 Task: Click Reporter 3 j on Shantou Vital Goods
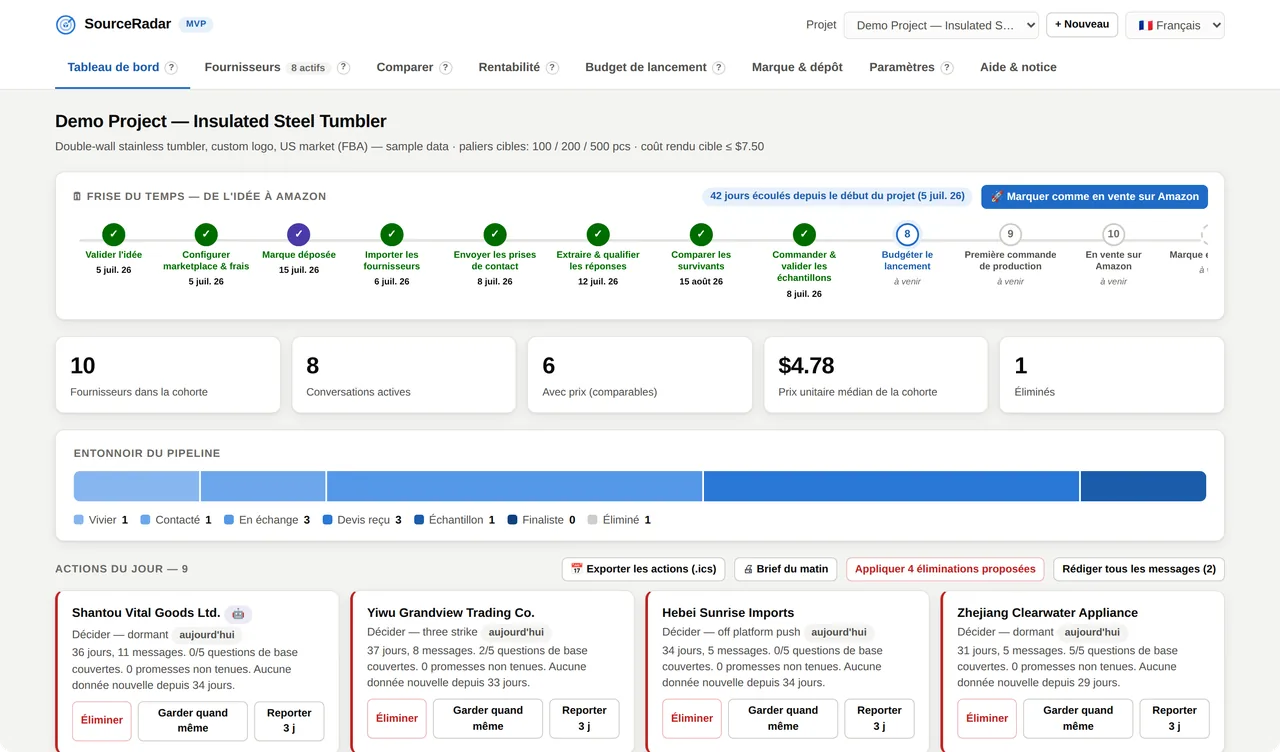(x=289, y=720)
